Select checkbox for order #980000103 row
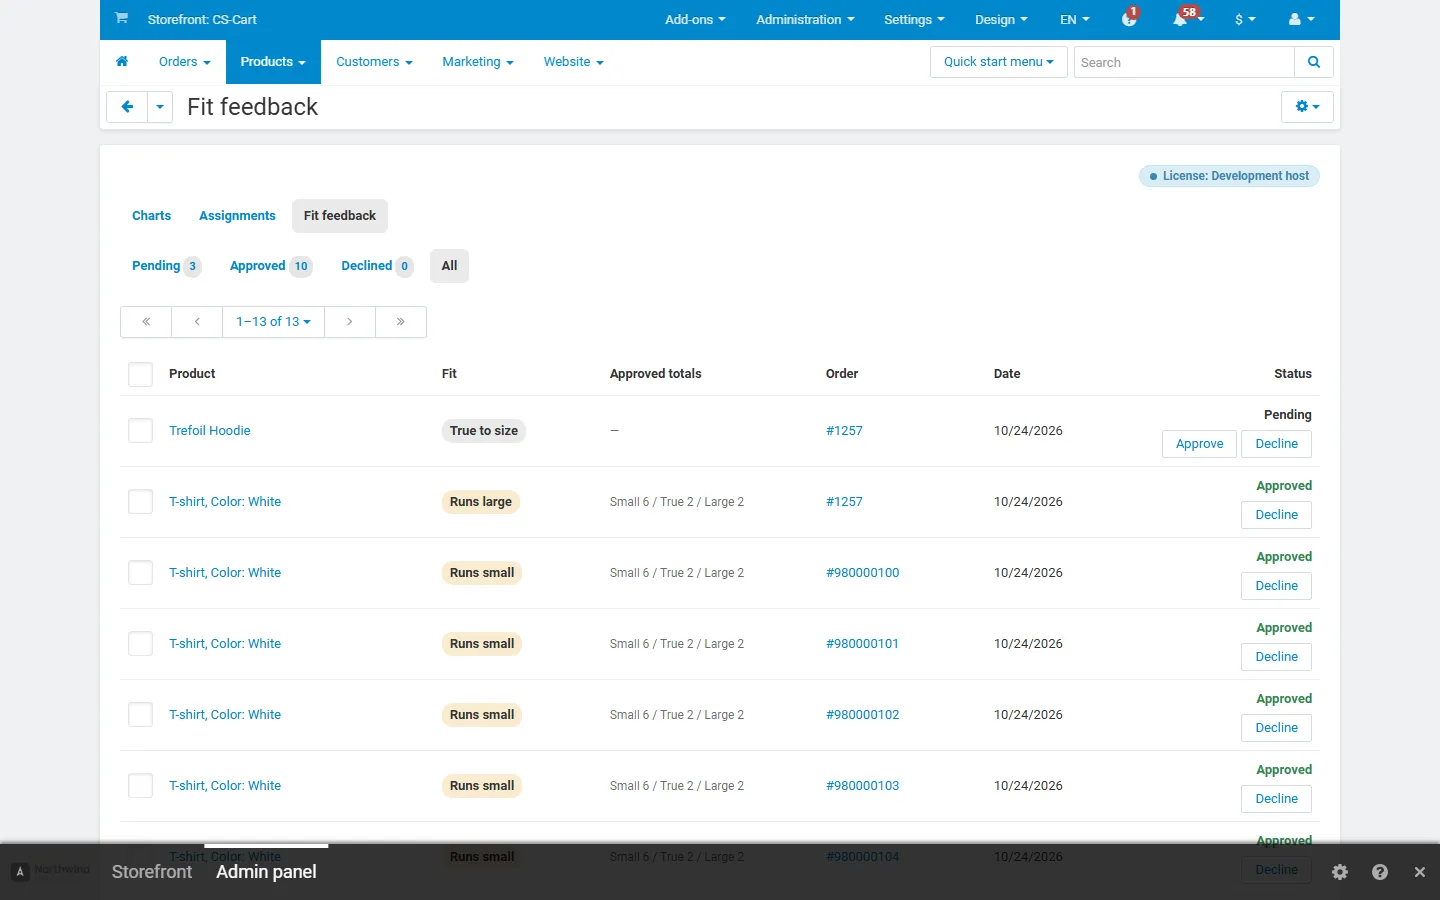Screen dimensions: 1440x900 pyautogui.click(x=141, y=786)
